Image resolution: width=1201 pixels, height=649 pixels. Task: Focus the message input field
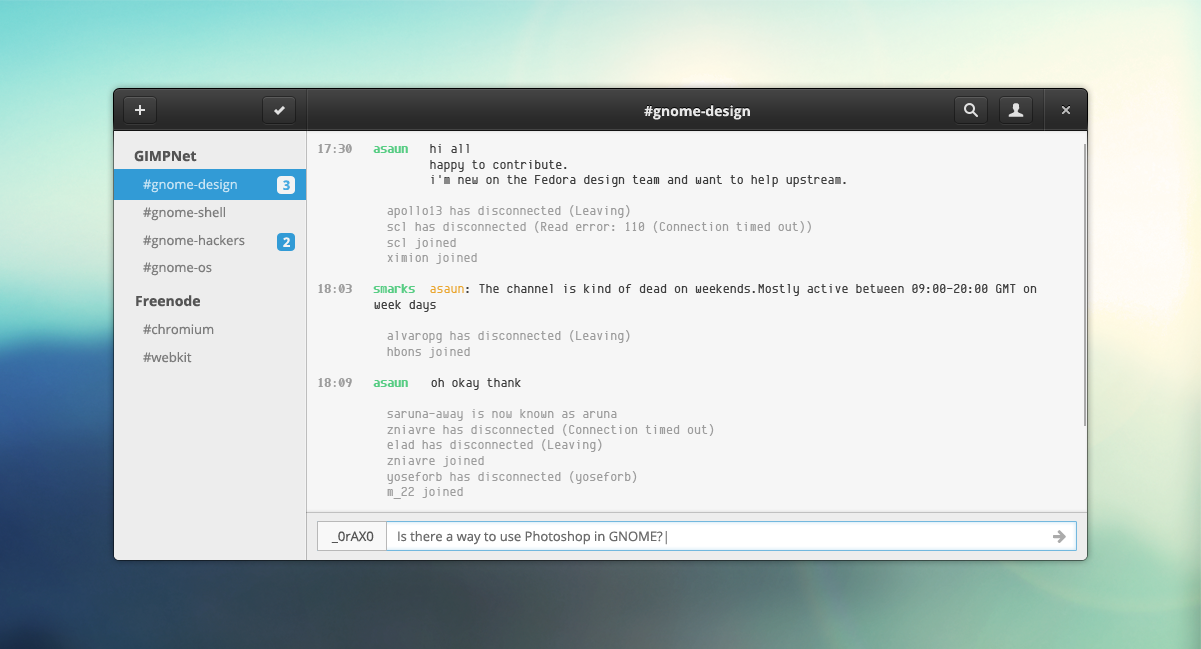731,537
